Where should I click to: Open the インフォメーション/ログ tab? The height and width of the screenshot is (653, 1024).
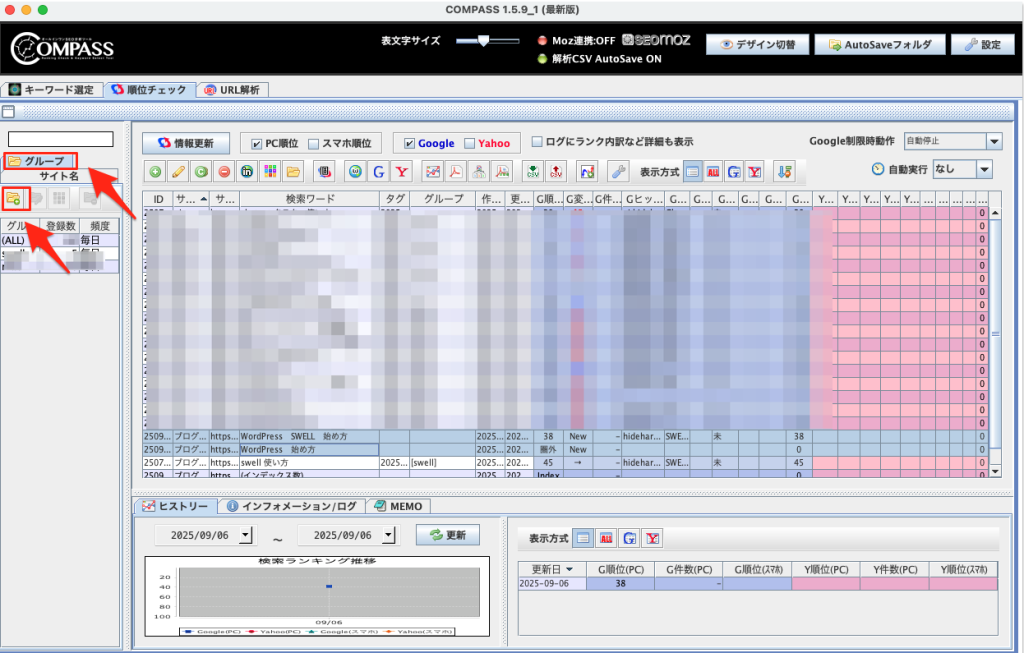point(294,506)
